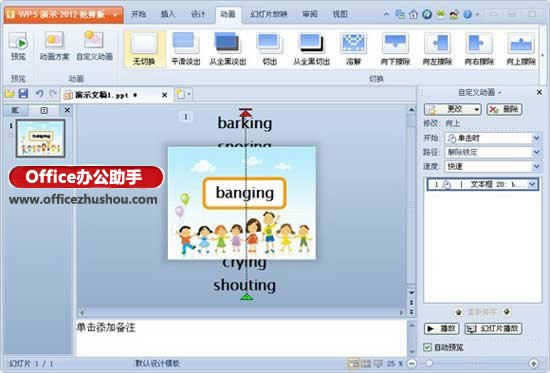Open the 幻灯片放映 ribbon tab
The height and width of the screenshot is (373, 550).
pyautogui.click(x=269, y=14)
